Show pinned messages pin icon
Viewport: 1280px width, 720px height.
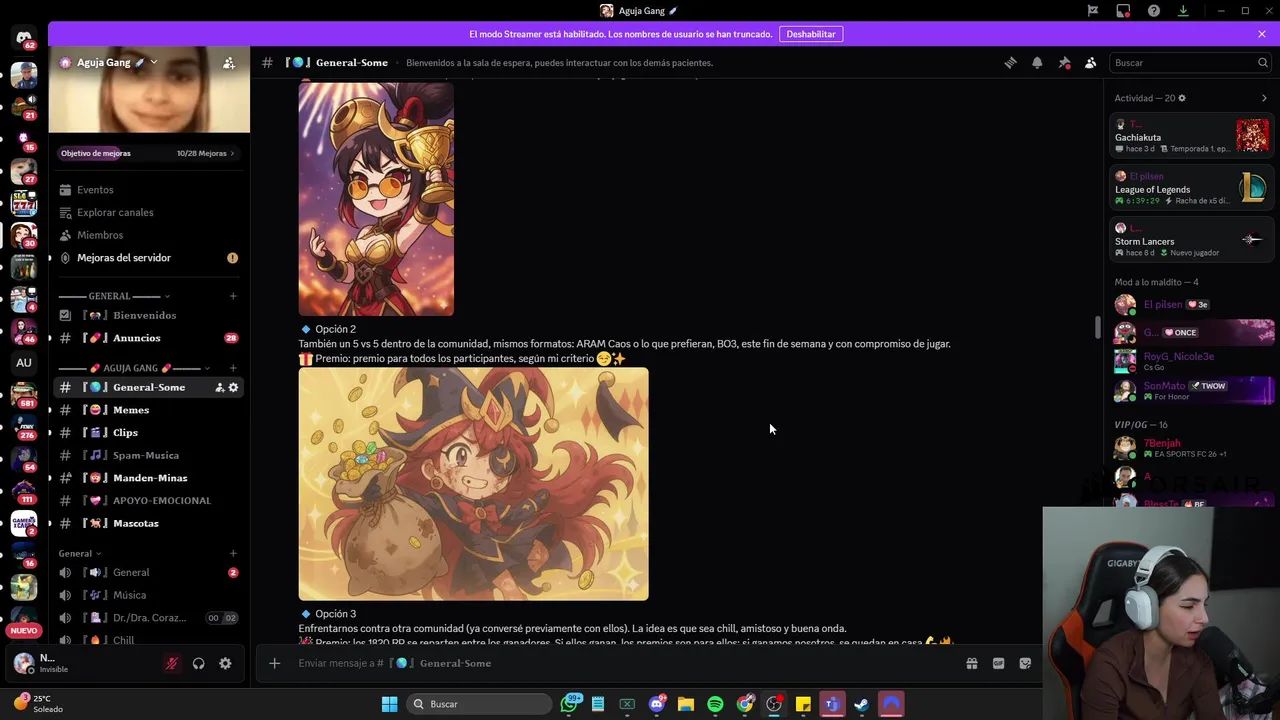click(1064, 62)
